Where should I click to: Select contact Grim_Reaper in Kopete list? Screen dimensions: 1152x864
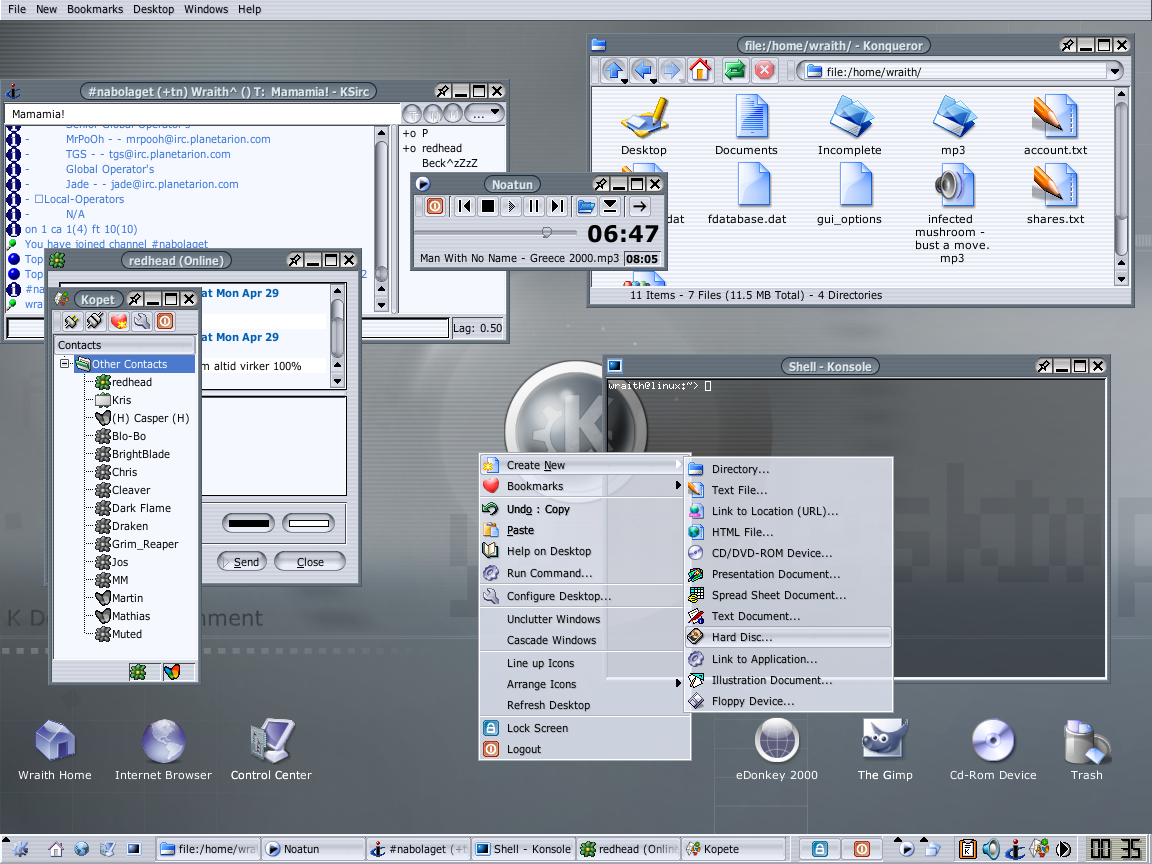(x=145, y=544)
